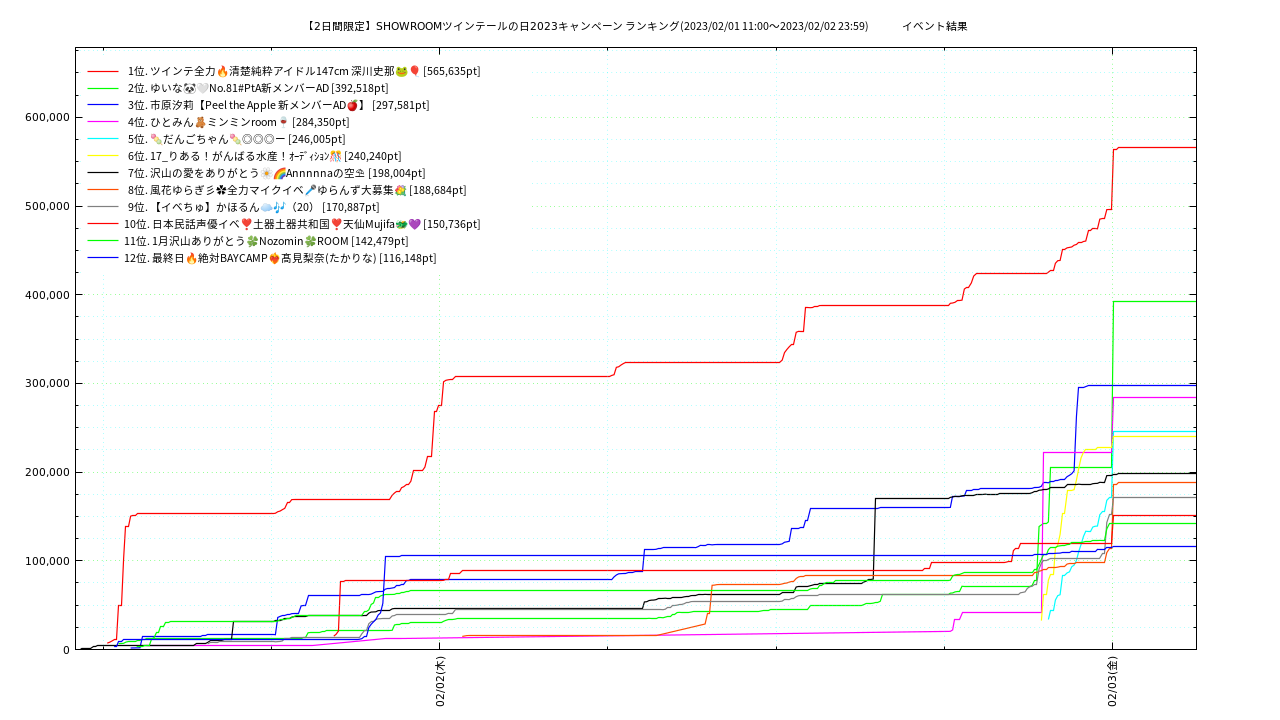1280x720 pixels.
Task: Select legend entry '5位. だんごちゃん'
Action: point(234,139)
